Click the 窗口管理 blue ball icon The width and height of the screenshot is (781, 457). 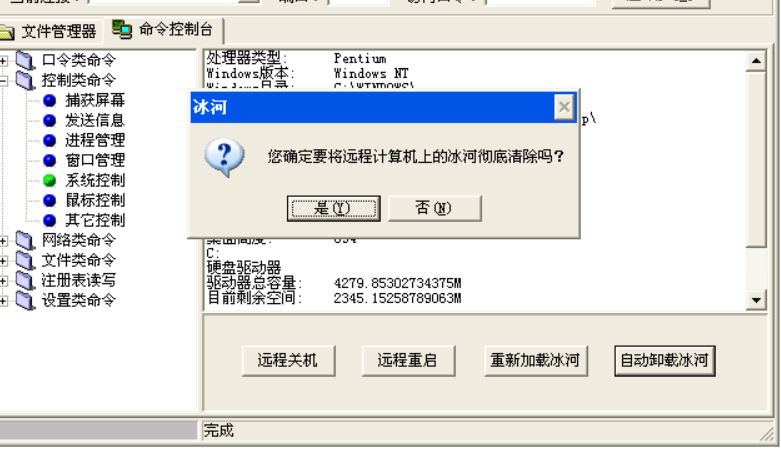coord(49,160)
